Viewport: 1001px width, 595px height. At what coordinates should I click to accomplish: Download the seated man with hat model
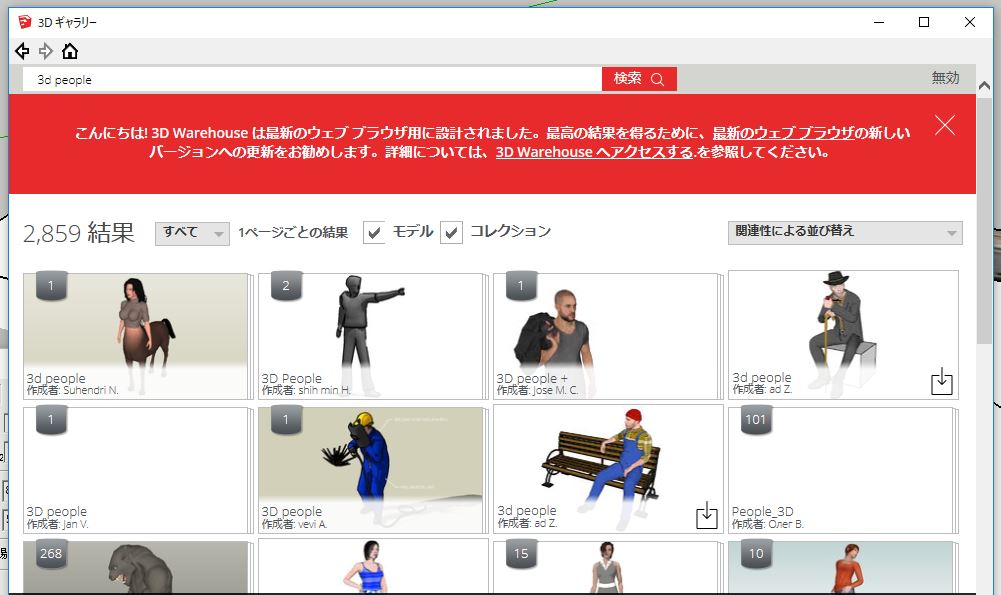942,381
